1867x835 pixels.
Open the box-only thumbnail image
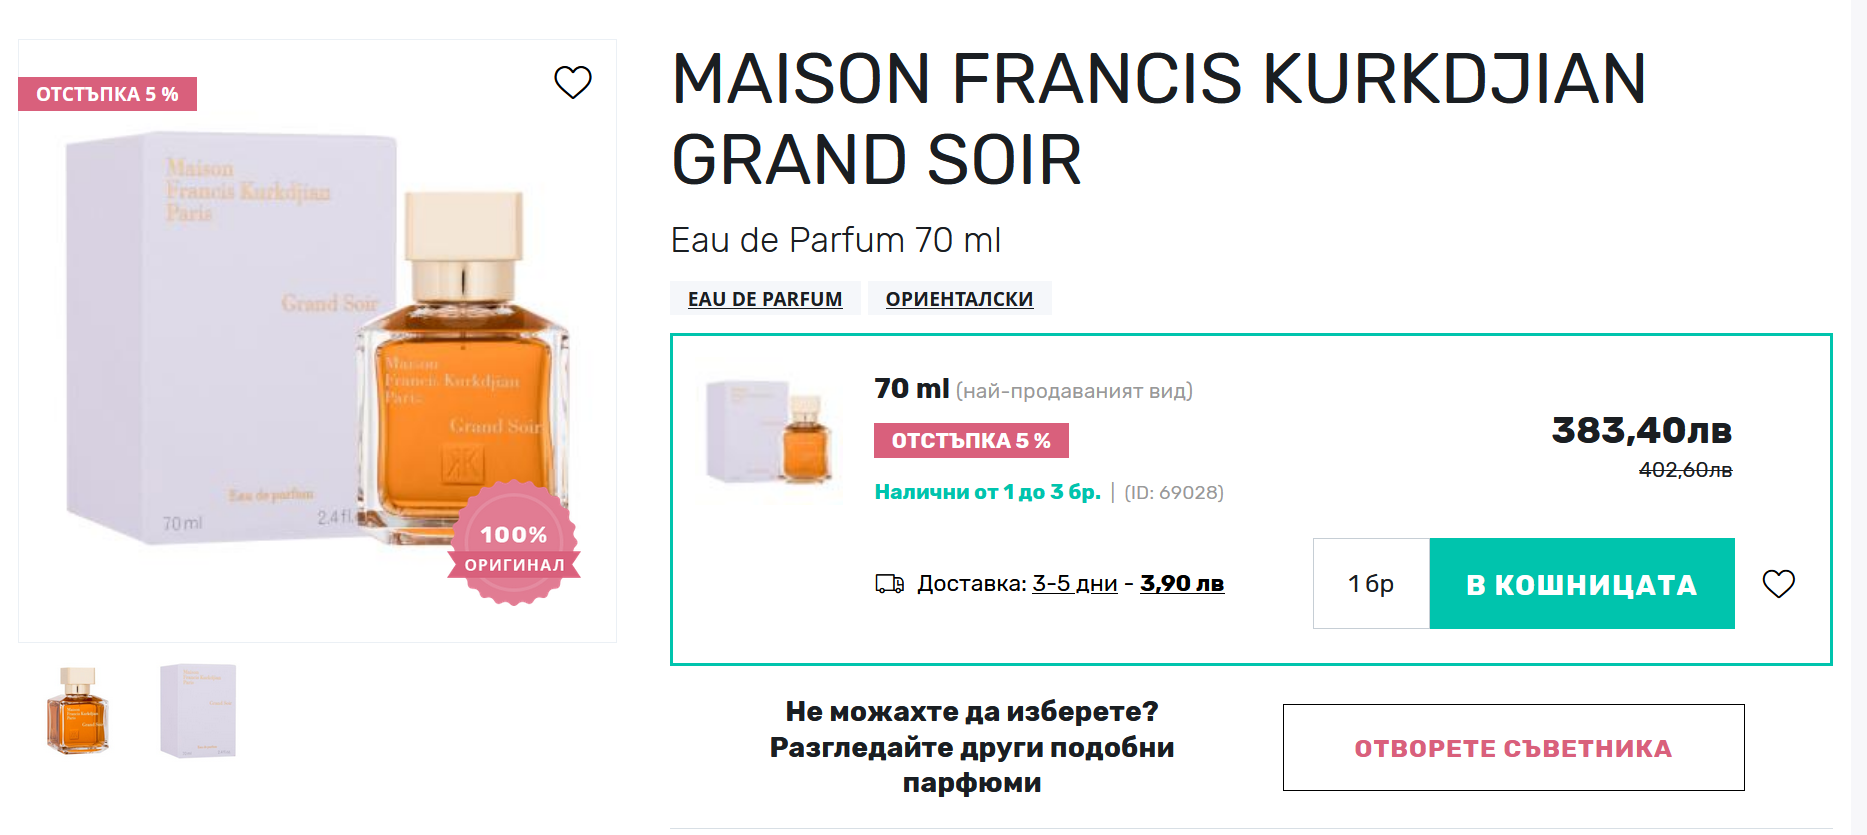click(198, 711)
